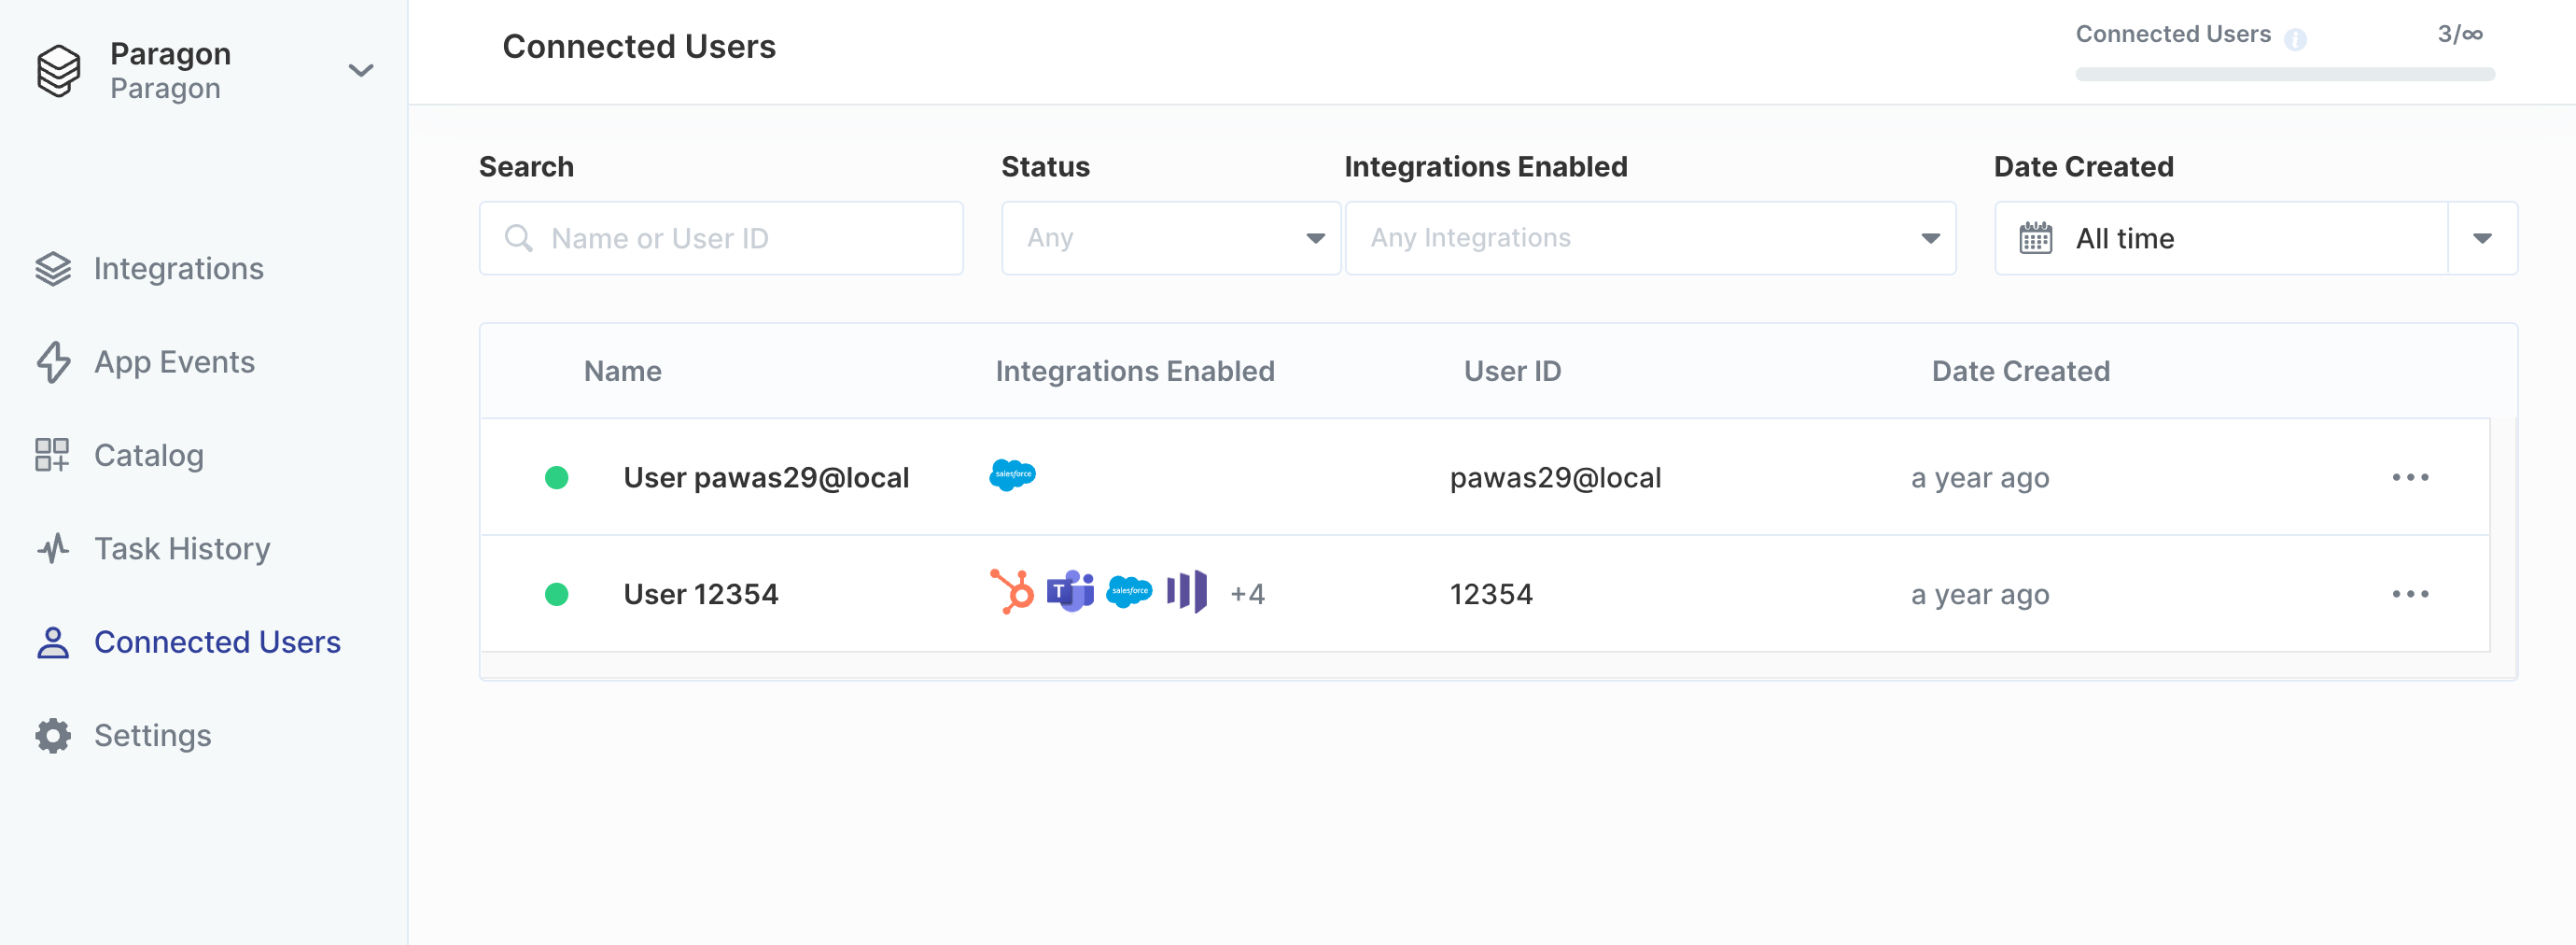Click the Date Created dropdown arrow
Image resolution: width=2576 pixels, height=945 pixels.
pos(2482,238)
